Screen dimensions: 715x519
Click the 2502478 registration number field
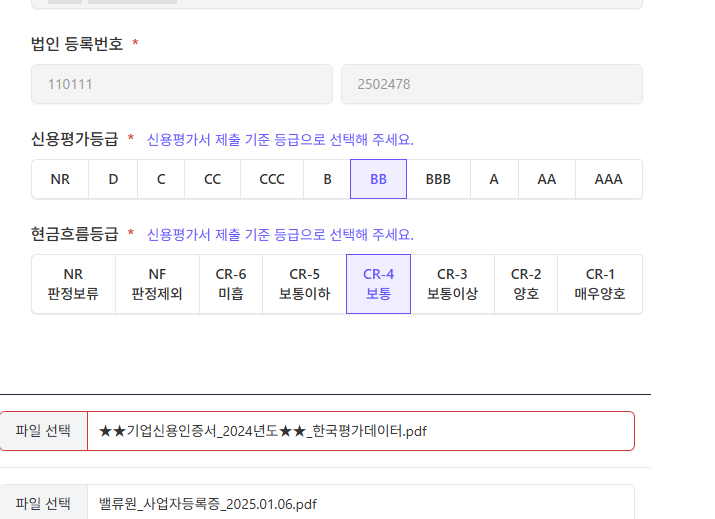pos(491,85)
